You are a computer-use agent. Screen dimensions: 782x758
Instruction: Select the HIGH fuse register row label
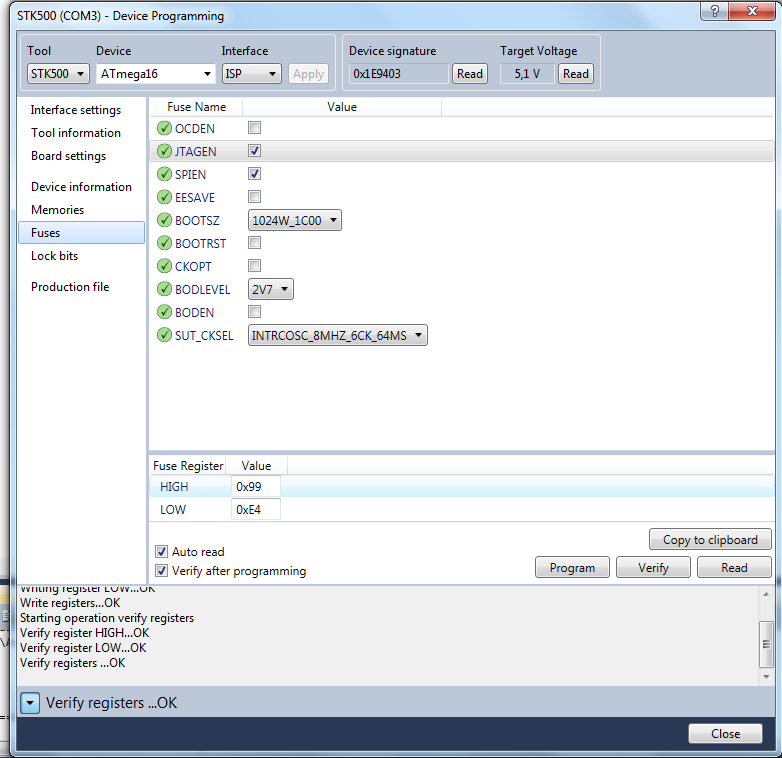tap(174, 487)
